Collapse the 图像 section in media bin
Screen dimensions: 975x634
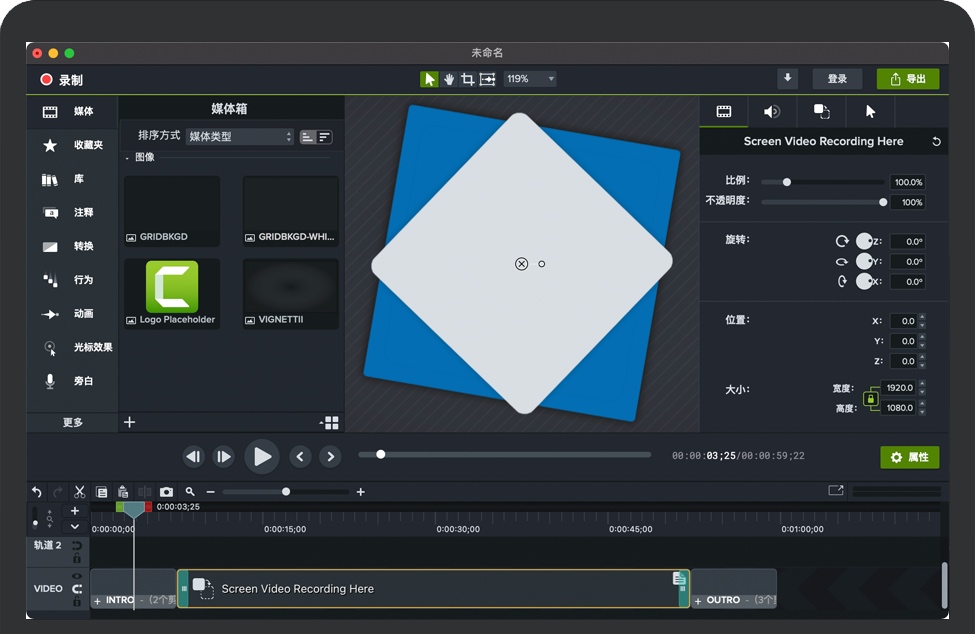[x=127, y=158]
